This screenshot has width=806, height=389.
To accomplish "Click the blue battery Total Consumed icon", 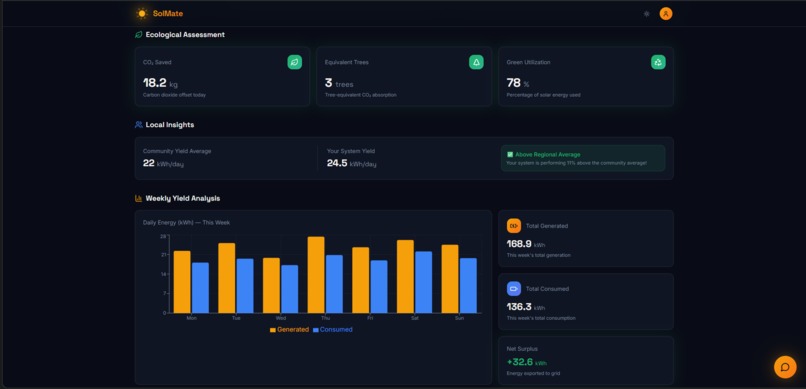I will click(x=514, y=289).
